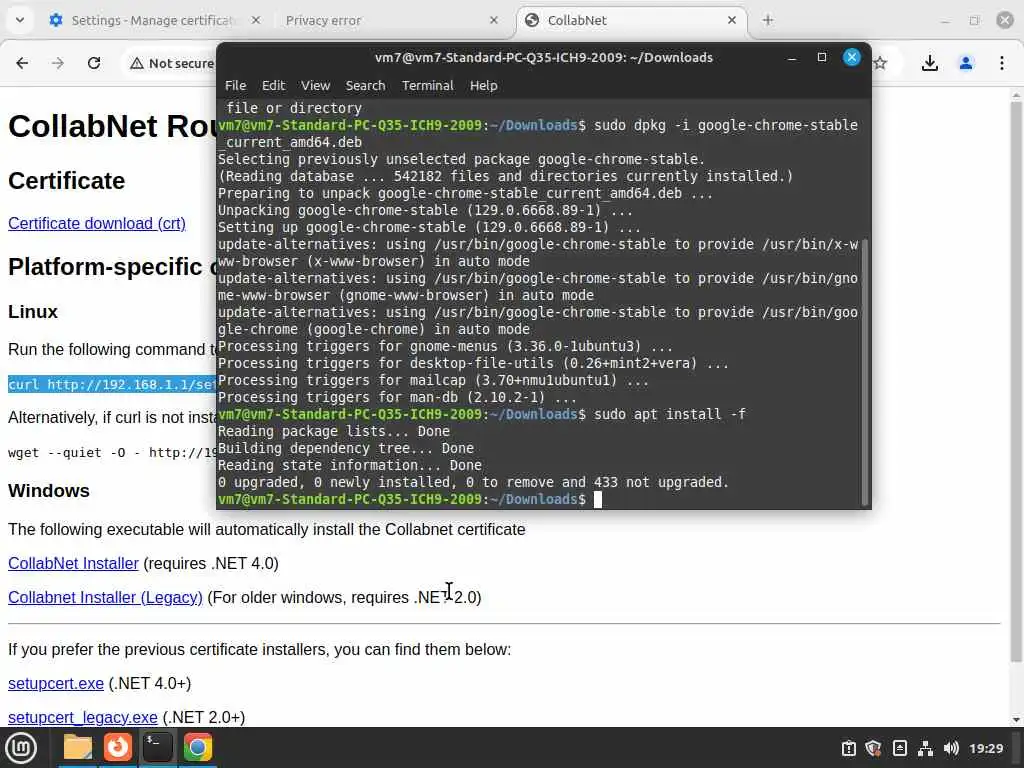Open the Chrome three-dot menu
This screenshot has width=1024, height=768.
coord(1002,63)
